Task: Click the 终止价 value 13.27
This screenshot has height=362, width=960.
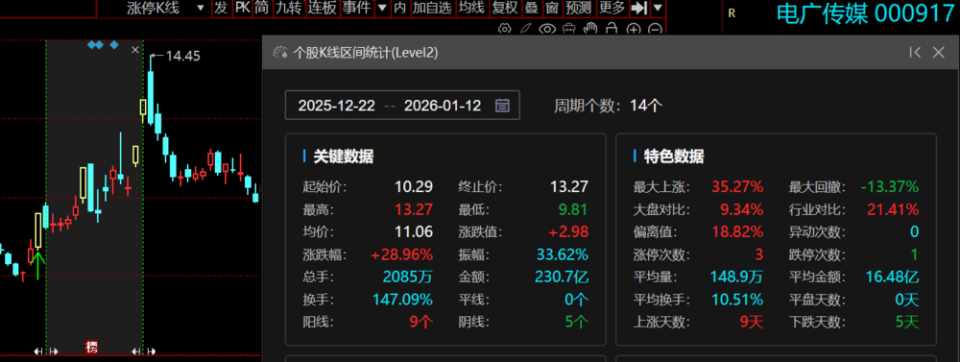Action: (569, 187)
